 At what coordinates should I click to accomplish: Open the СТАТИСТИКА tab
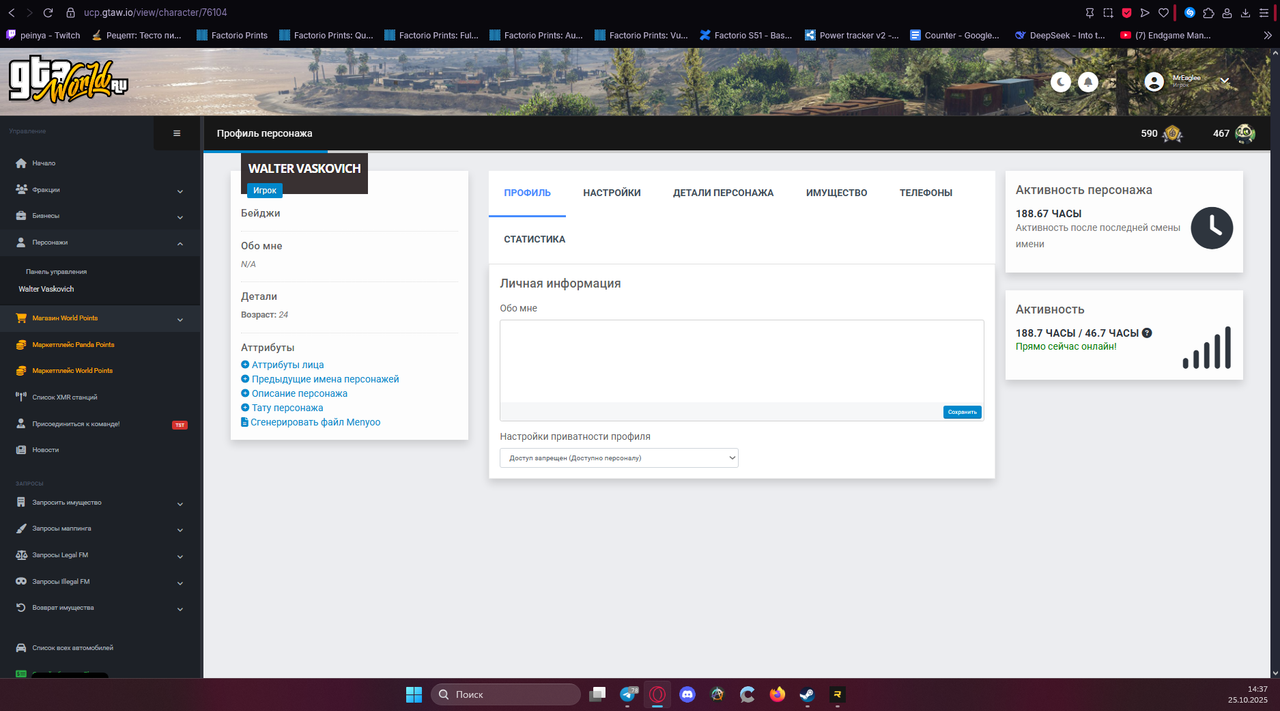pos(534,240)
